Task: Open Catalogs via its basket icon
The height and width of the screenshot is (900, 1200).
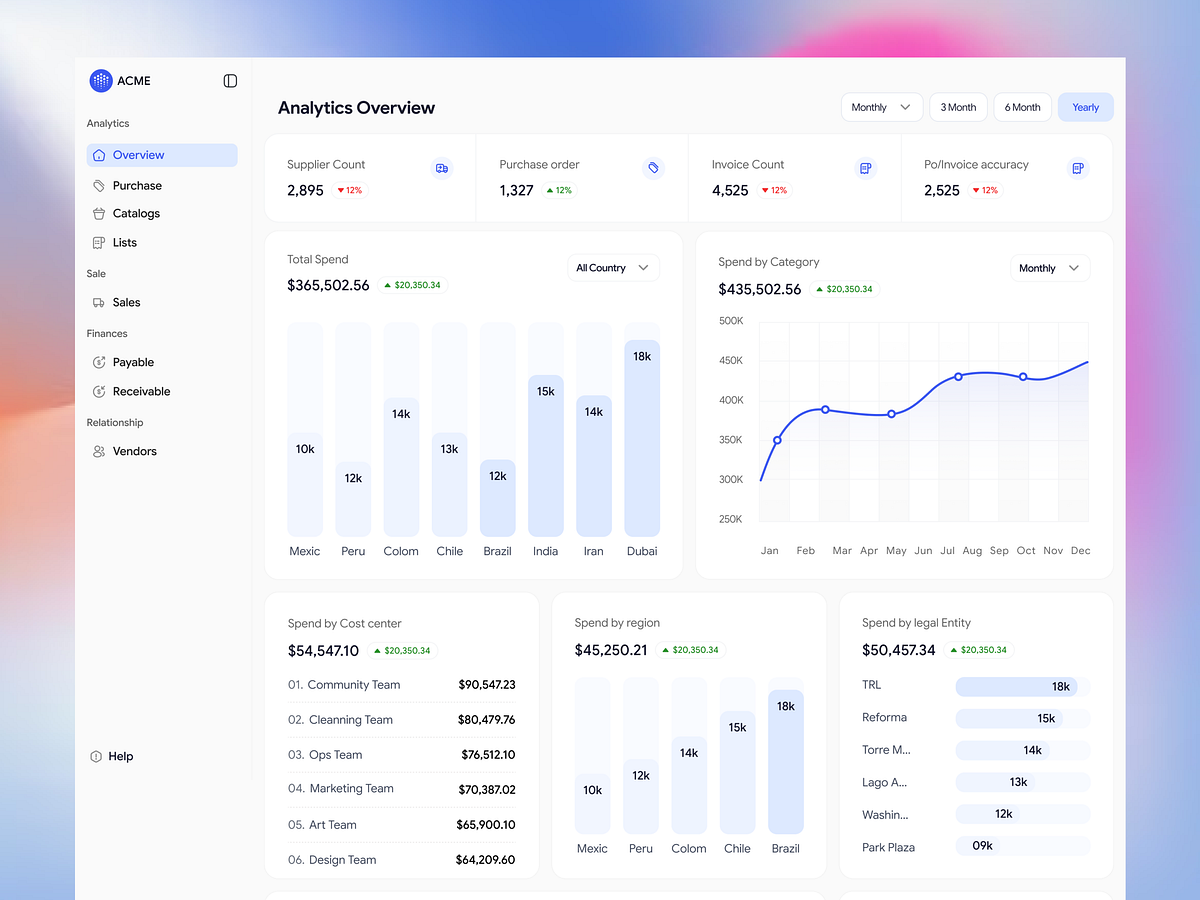Action: 99,213
